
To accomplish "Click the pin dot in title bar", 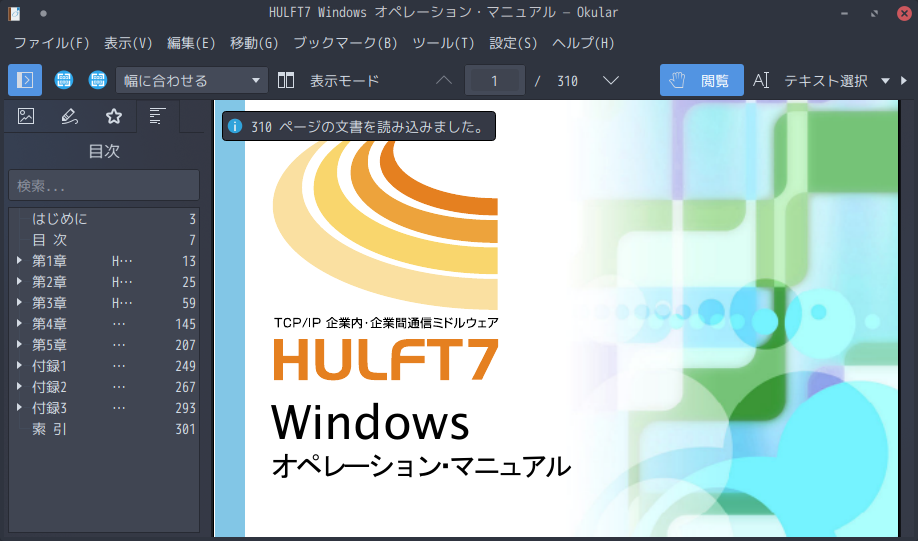I will [x=43, y=13].
